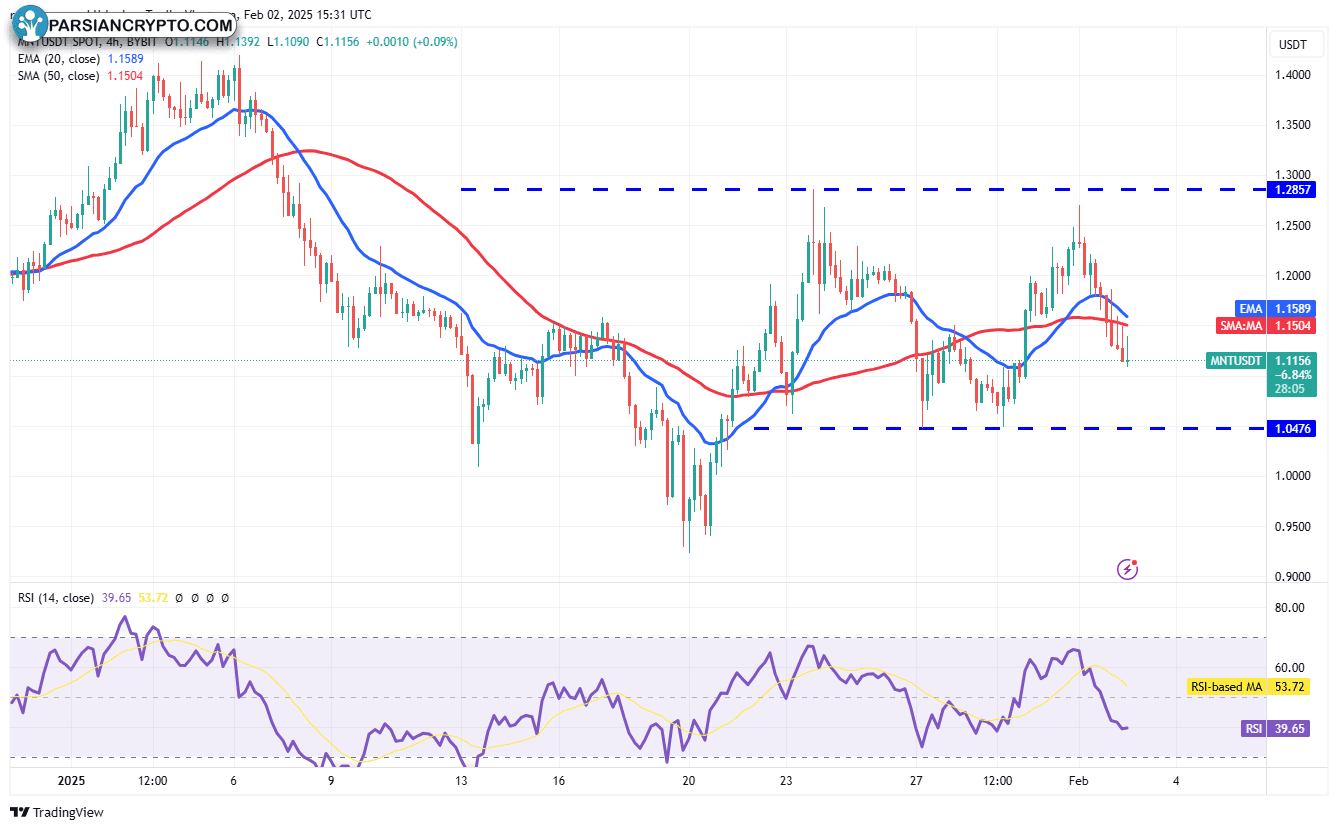1338x830 pixels.
Task: Click the EMA legend value 1.1589
Action: pyautogui.click(x=124, y=60)
